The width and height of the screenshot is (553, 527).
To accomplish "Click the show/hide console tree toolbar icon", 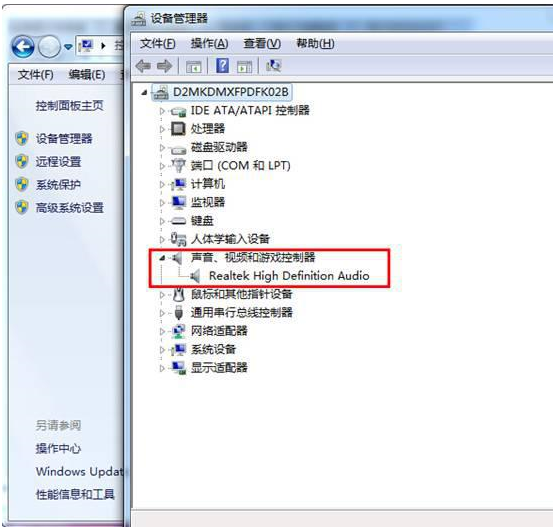I will coord(194,66).
